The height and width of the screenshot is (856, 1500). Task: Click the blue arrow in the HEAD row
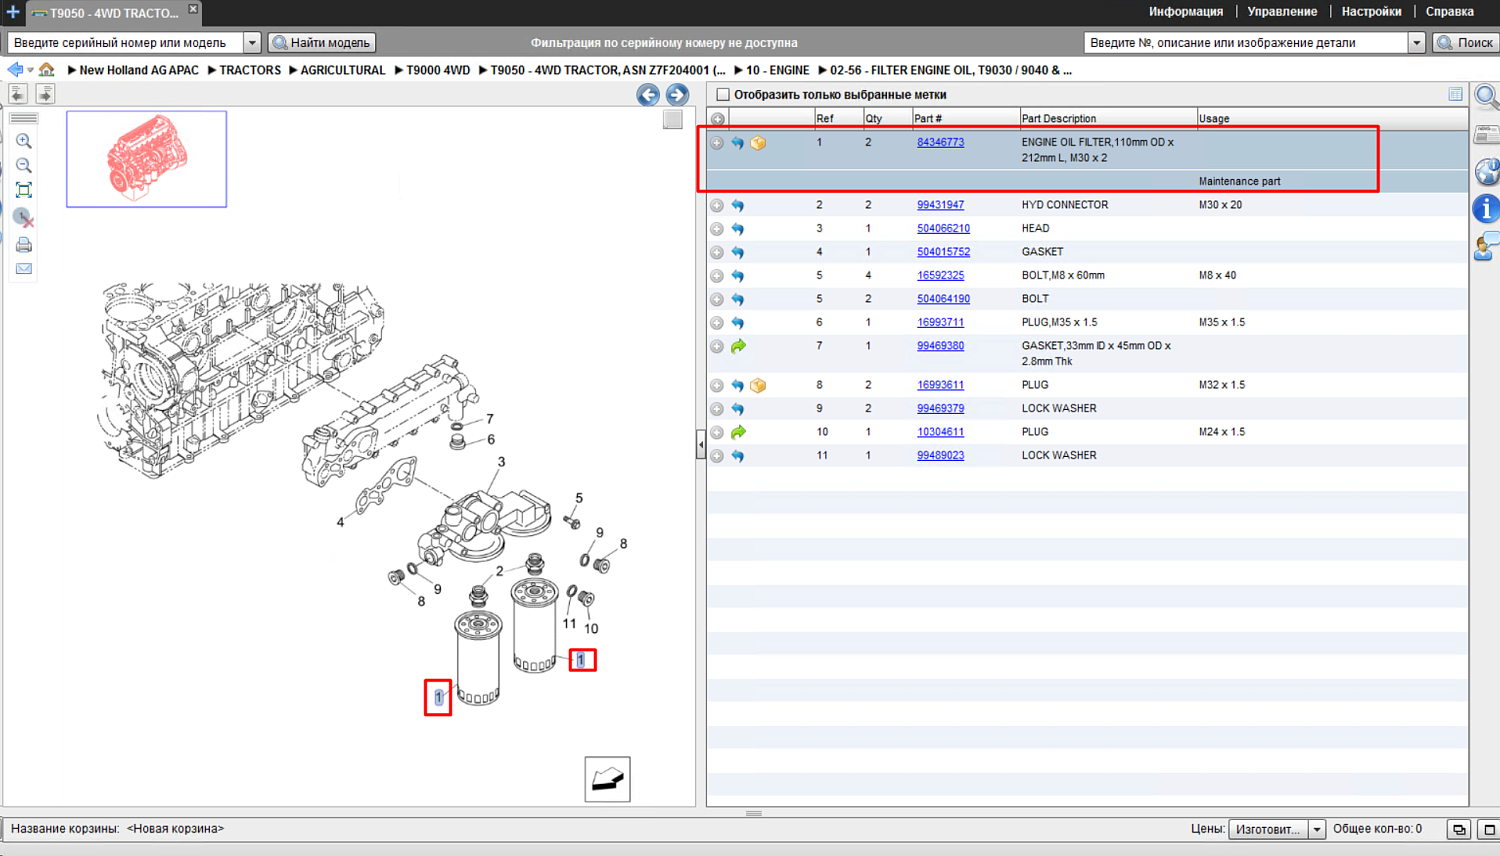(x=738, y=229)
